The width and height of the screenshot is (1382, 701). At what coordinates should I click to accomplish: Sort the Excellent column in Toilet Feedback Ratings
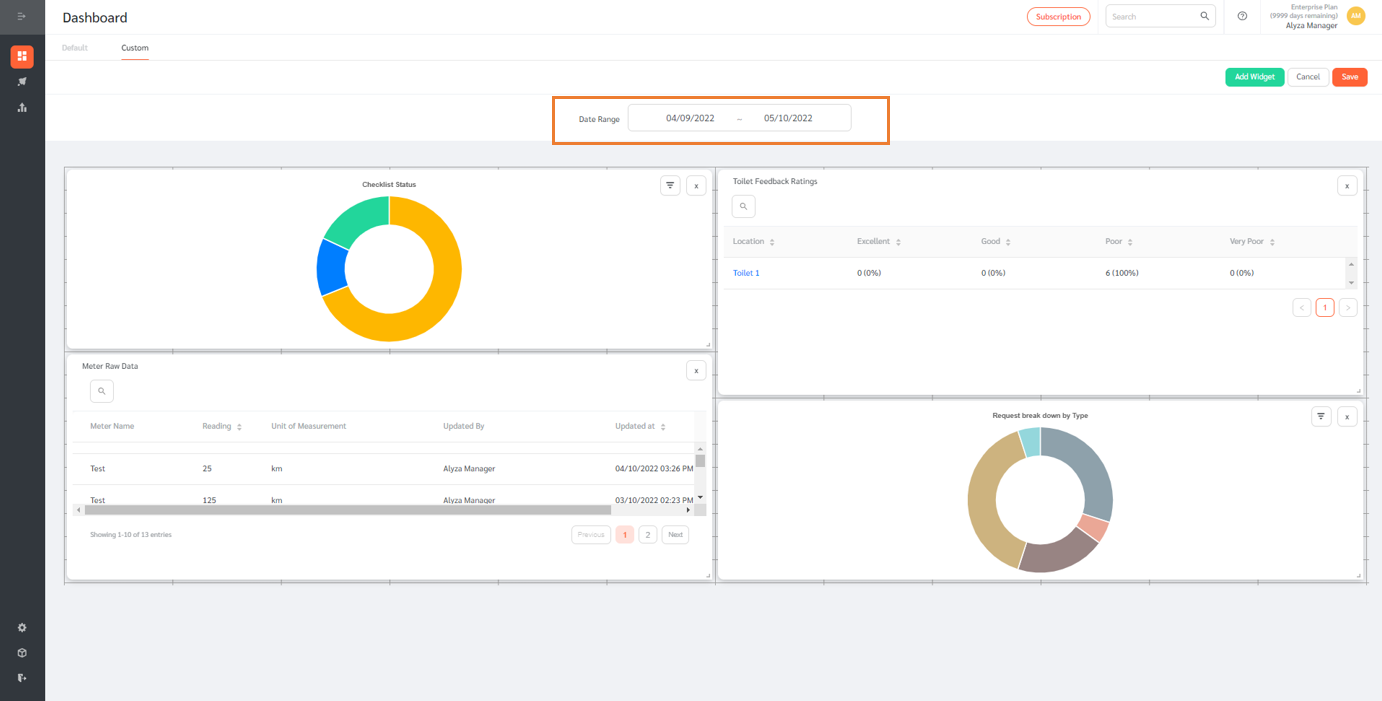click(897, 241)
